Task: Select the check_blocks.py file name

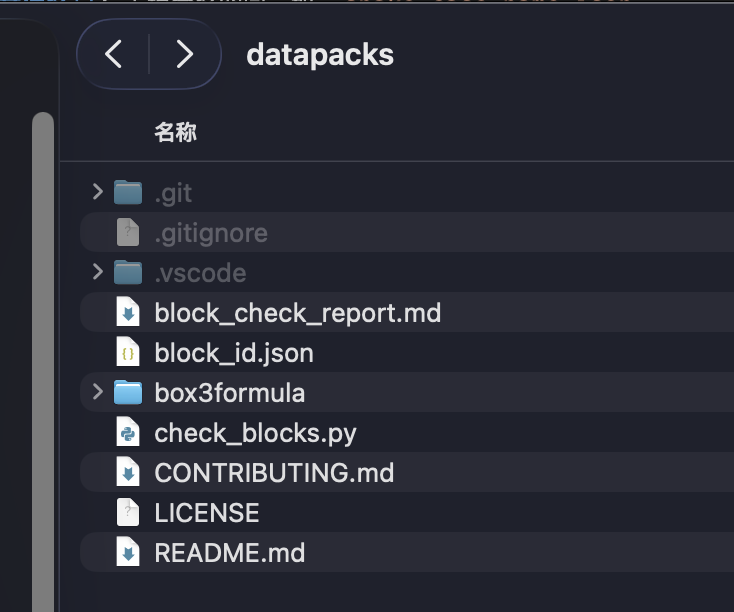Action: [x=255, y=433]
